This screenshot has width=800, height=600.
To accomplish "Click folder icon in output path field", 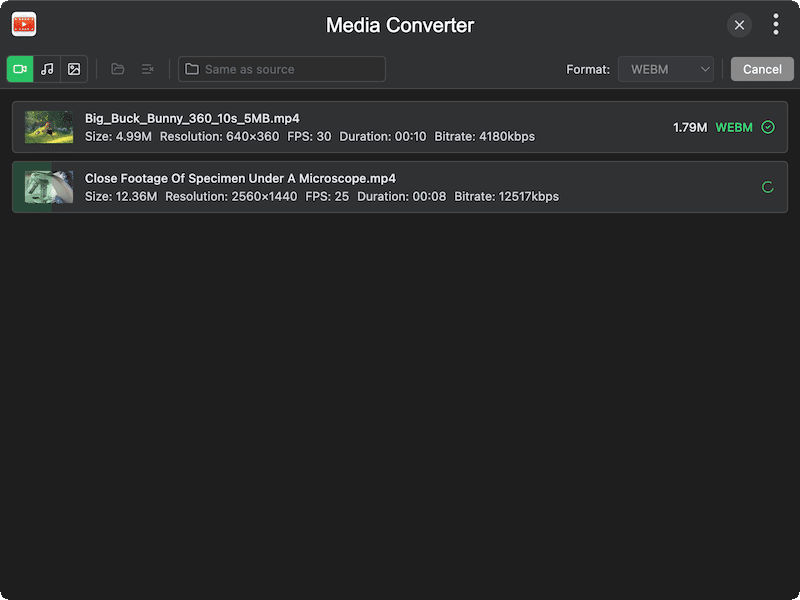I will (191, 69).
